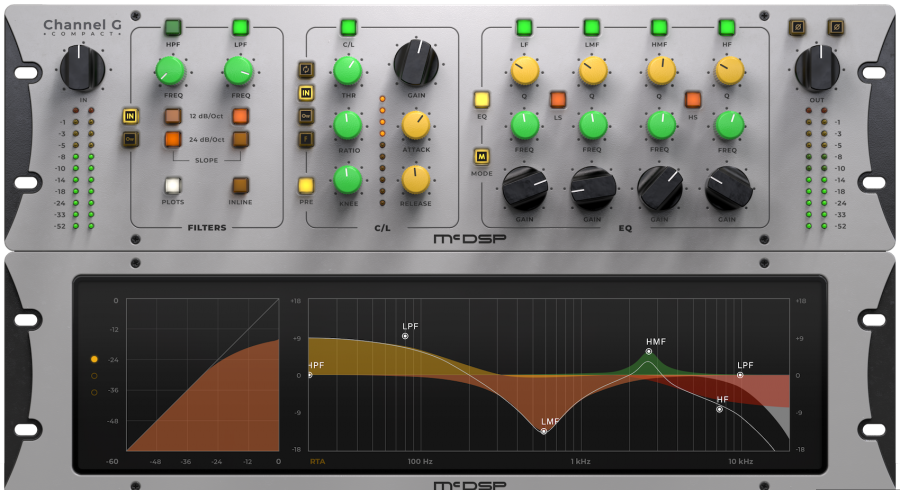Toggle the yellow EQ enable button
The width and height of the screenshot is (900, 490).
tap(482, 100)
